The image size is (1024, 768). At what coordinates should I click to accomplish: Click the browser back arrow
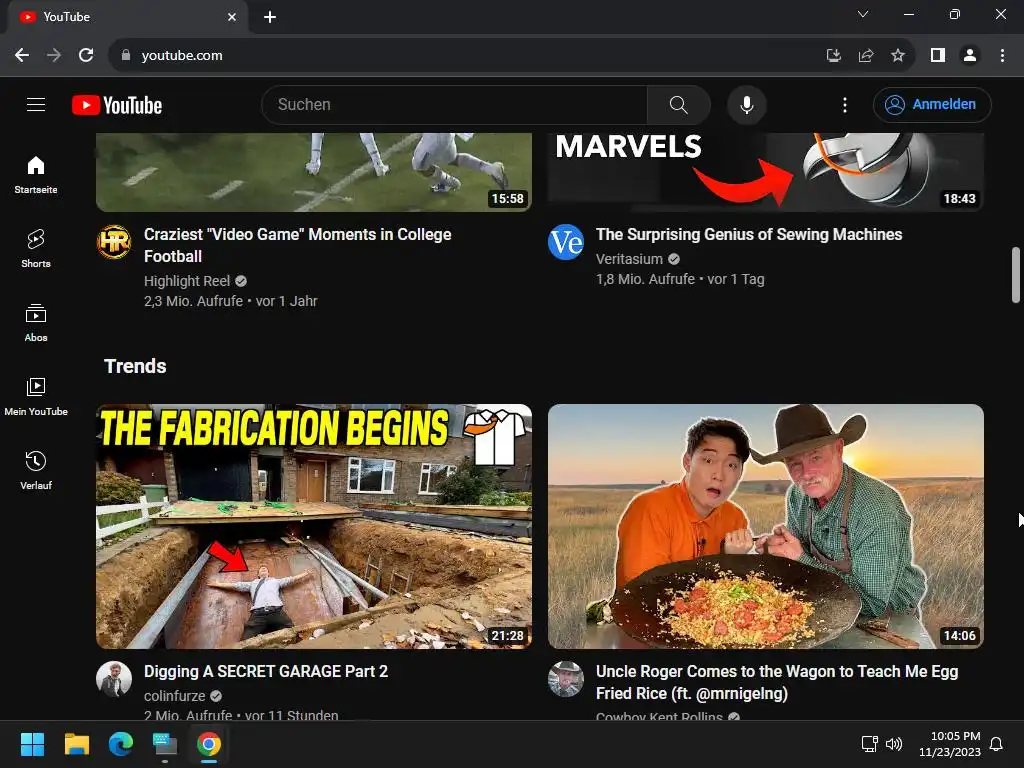22,56
